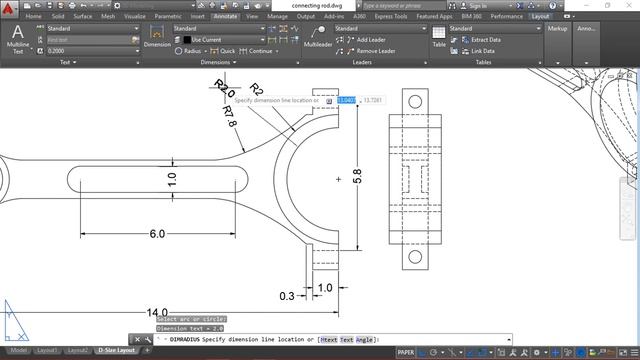Switch to the Model layout tab
This screenshot has height=360, width=640.
click(x=18, y=350)
